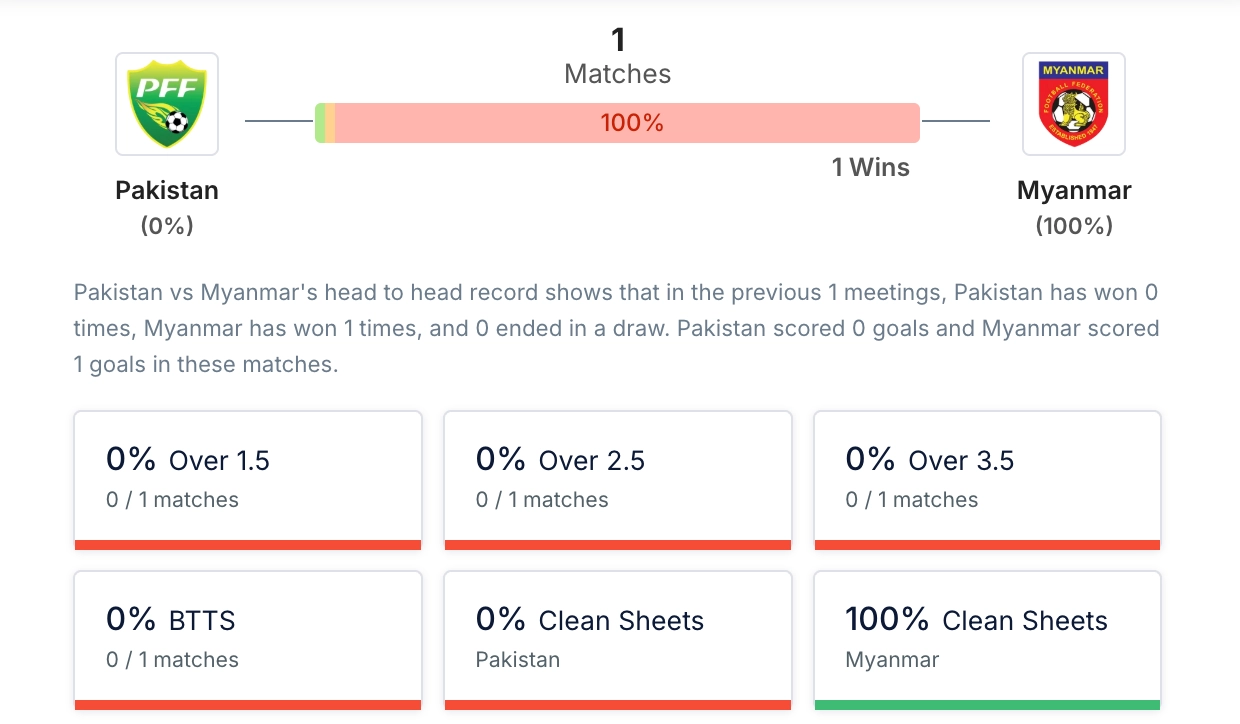The image size is (1240, 724).
Task: Expand the Matches counter at the top
Action: [x=617, y=55]
